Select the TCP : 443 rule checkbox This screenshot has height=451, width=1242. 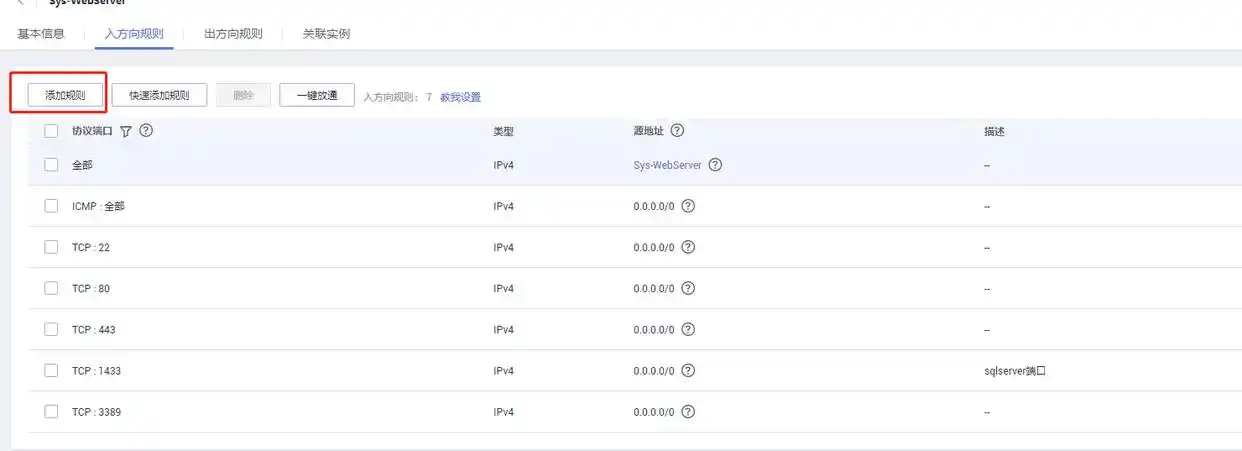51,329
